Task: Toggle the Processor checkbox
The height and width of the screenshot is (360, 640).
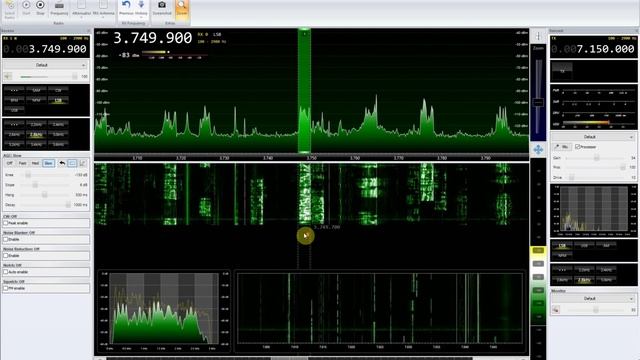Action: (x=577, y=147)
